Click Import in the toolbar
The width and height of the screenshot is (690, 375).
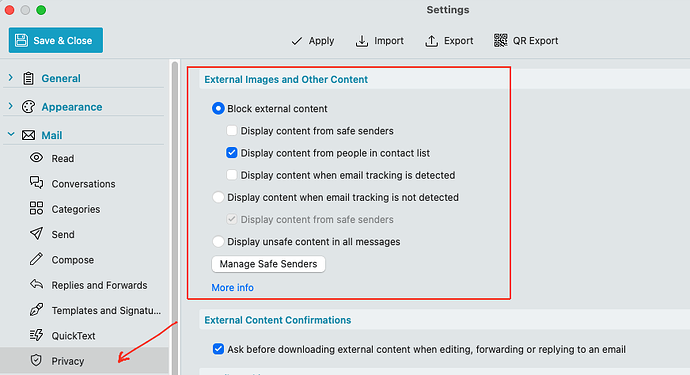pyautogui.click(x=380, y=41)
